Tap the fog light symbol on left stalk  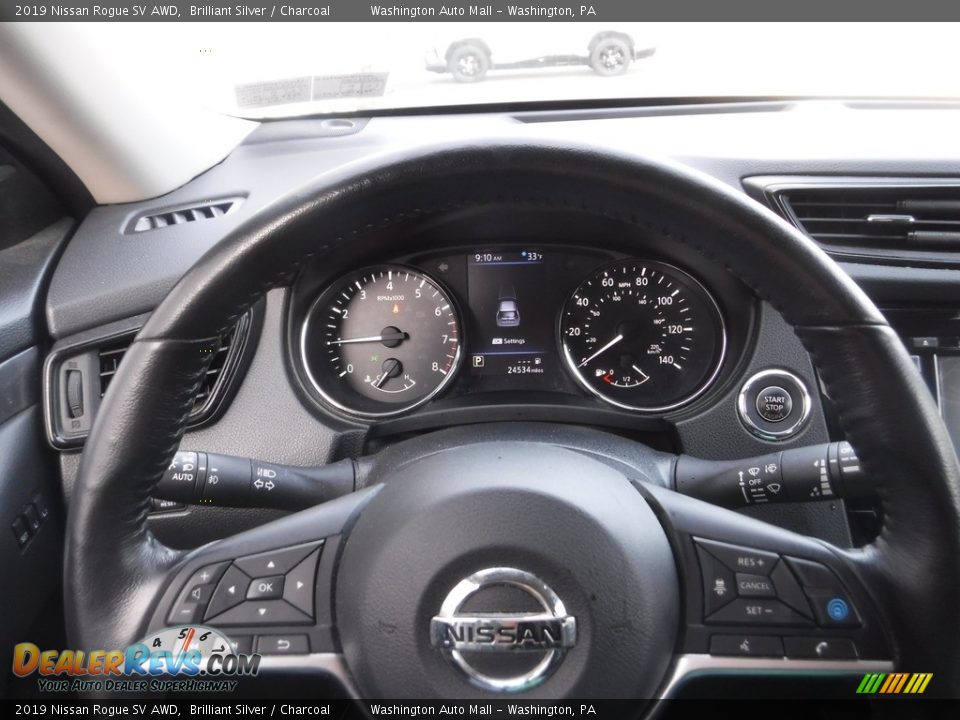[214, 480]
